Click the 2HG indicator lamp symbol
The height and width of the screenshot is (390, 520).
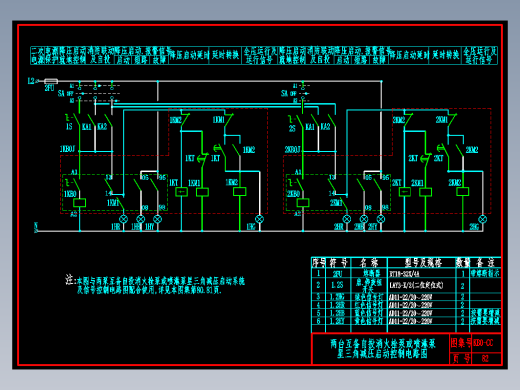pyautogui.click(x=483, y=219)
